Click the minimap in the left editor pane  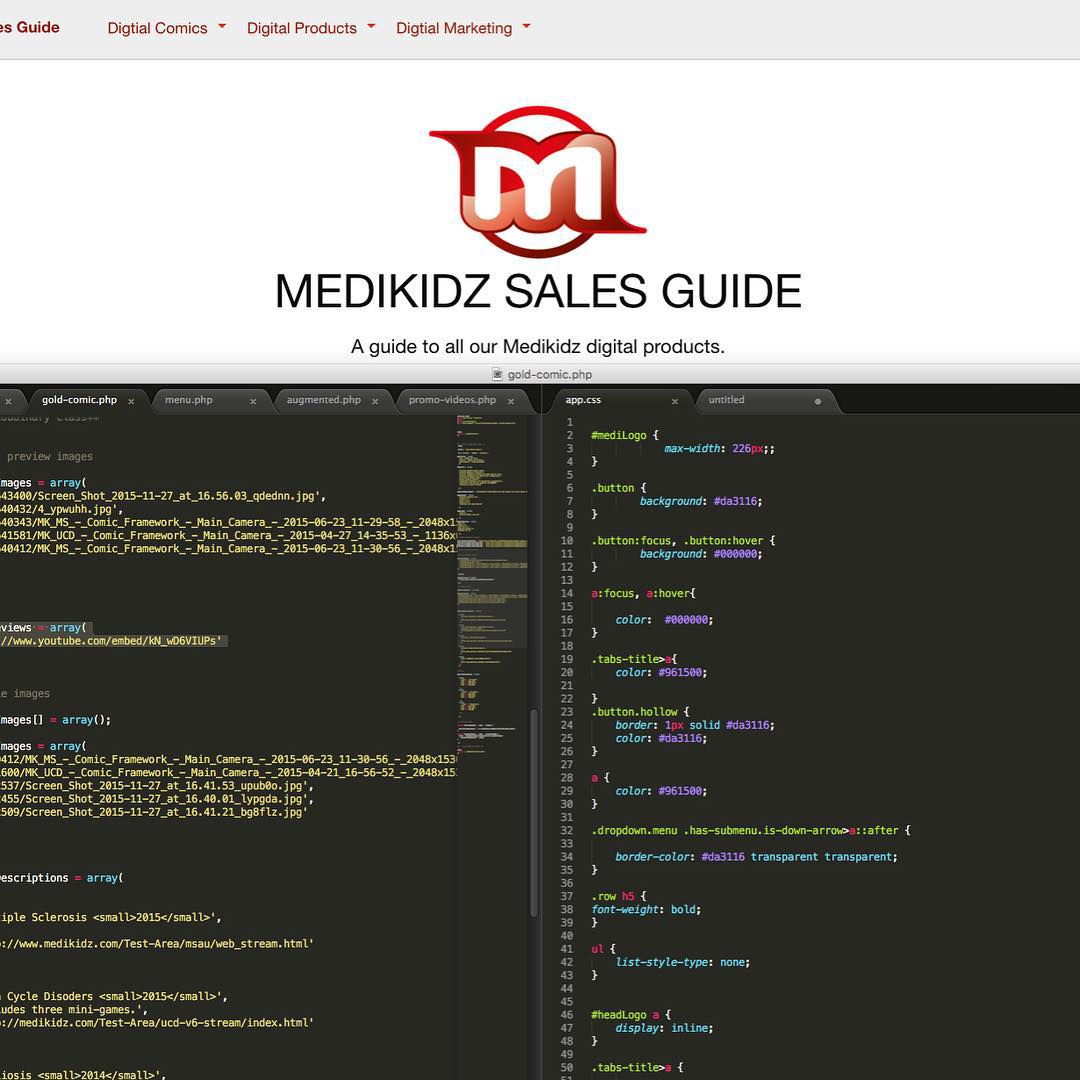point(493,600)
